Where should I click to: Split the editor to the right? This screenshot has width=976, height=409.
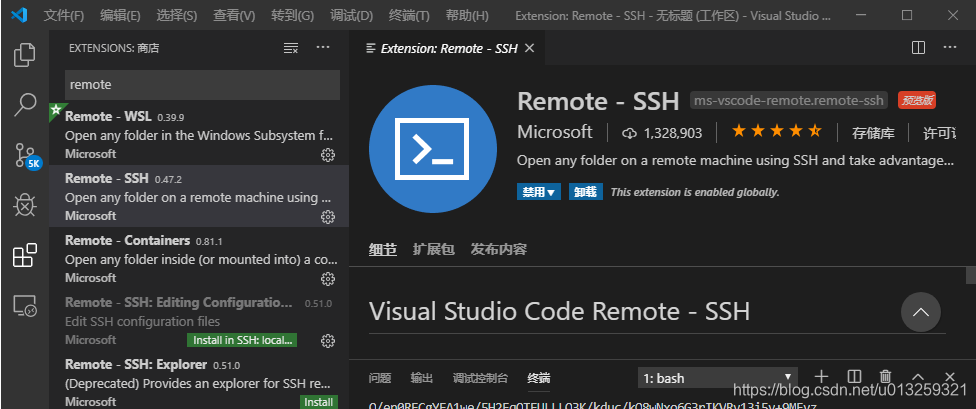(918, 47)
